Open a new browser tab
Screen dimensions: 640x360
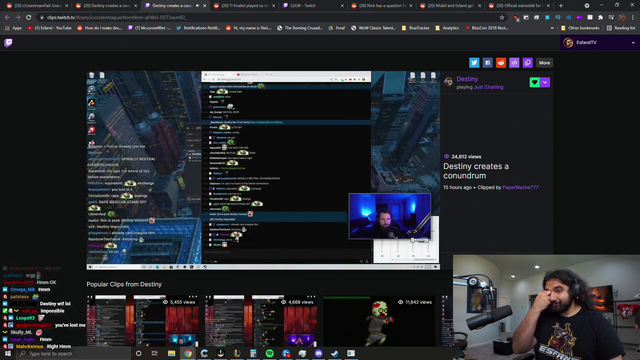pos(560,6)
